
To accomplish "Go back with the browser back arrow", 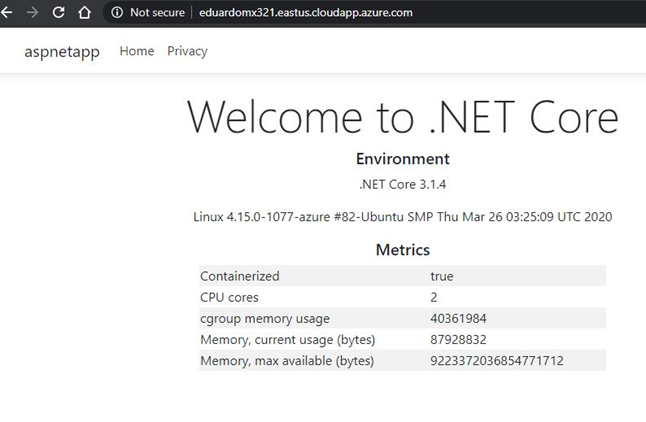I will [x=7, y=12].
